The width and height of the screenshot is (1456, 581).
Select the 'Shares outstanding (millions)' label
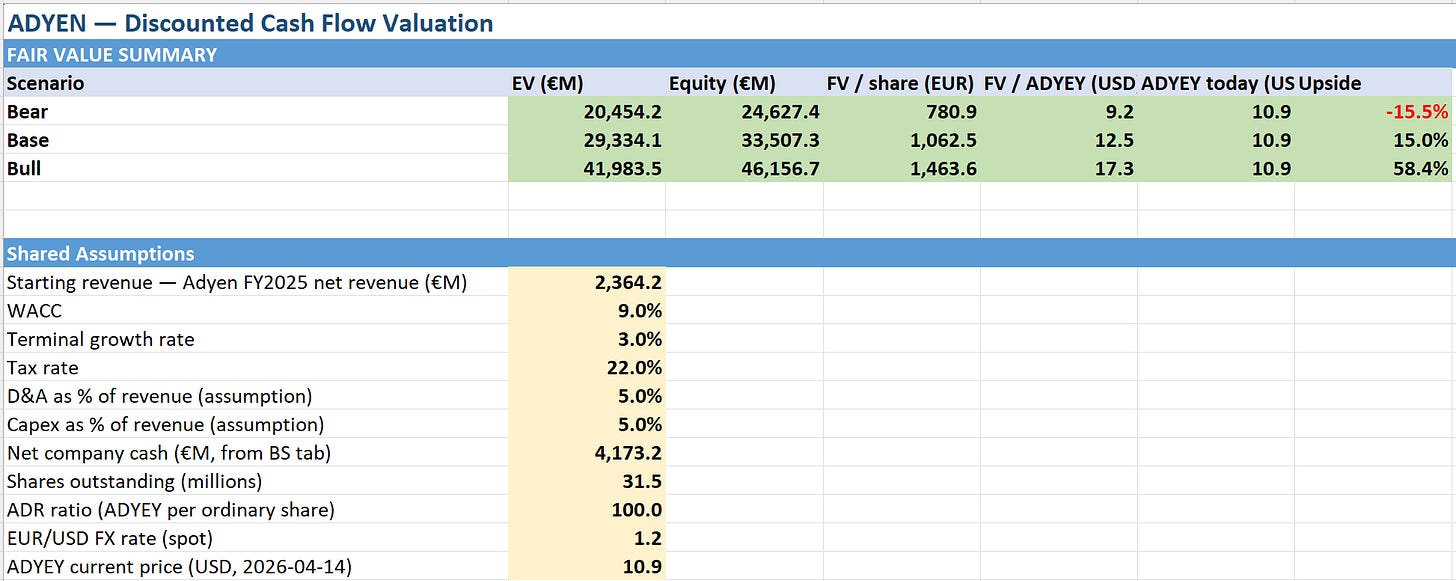[254, 481]
